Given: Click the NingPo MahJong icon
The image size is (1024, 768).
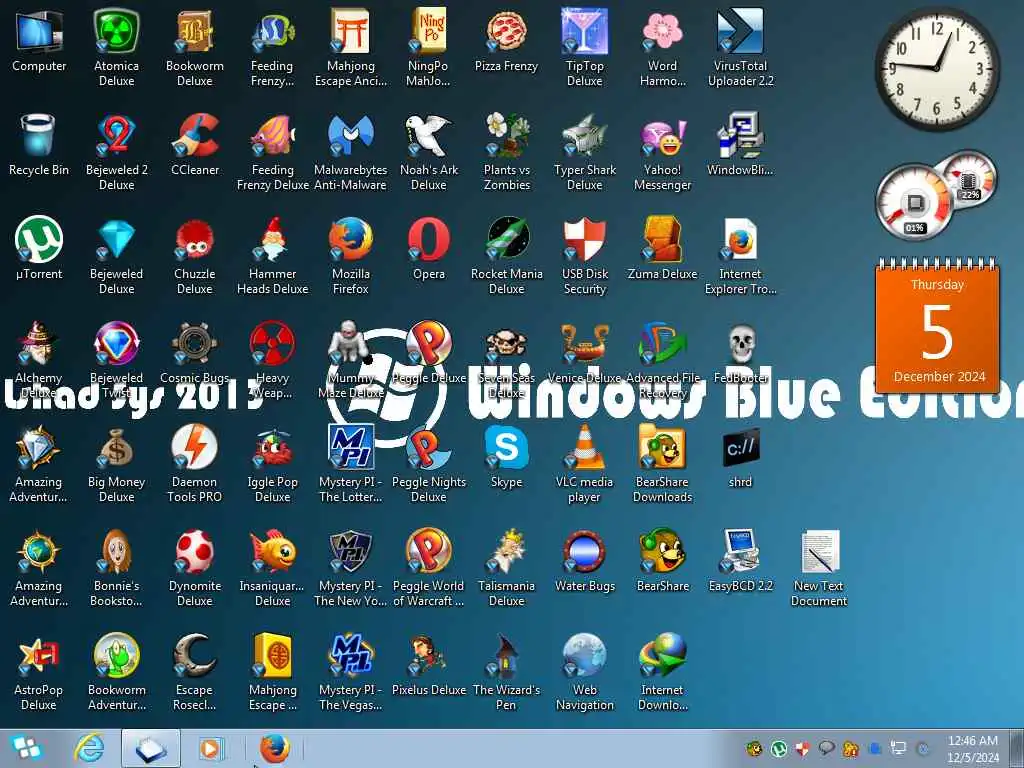Looking at the screenshot, I should pos(428,31).
